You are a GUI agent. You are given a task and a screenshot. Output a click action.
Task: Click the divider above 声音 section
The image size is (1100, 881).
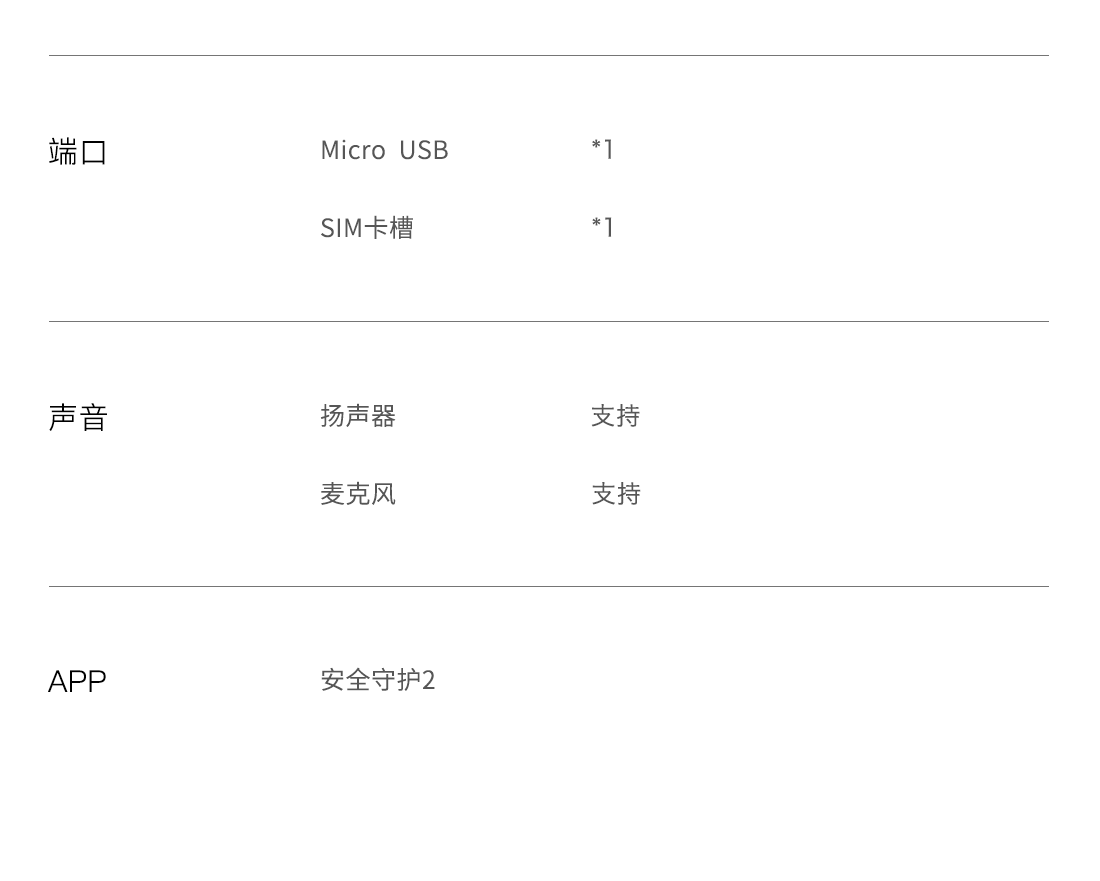pyautogui.click(x=549, y=321)
